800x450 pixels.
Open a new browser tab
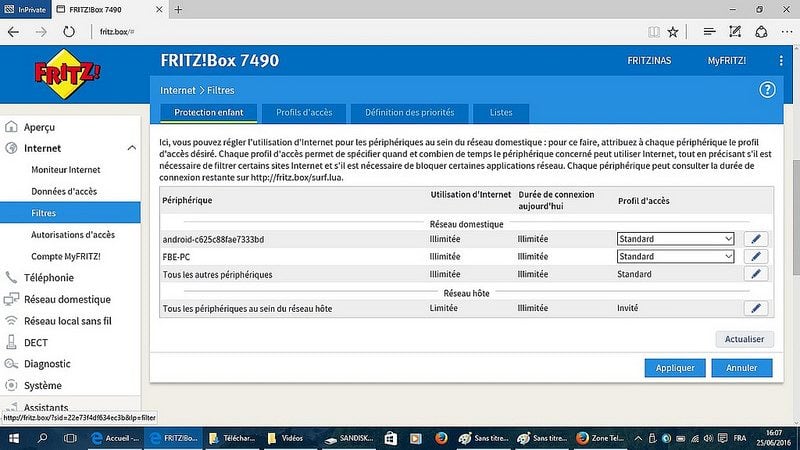[x=178, y=9]
